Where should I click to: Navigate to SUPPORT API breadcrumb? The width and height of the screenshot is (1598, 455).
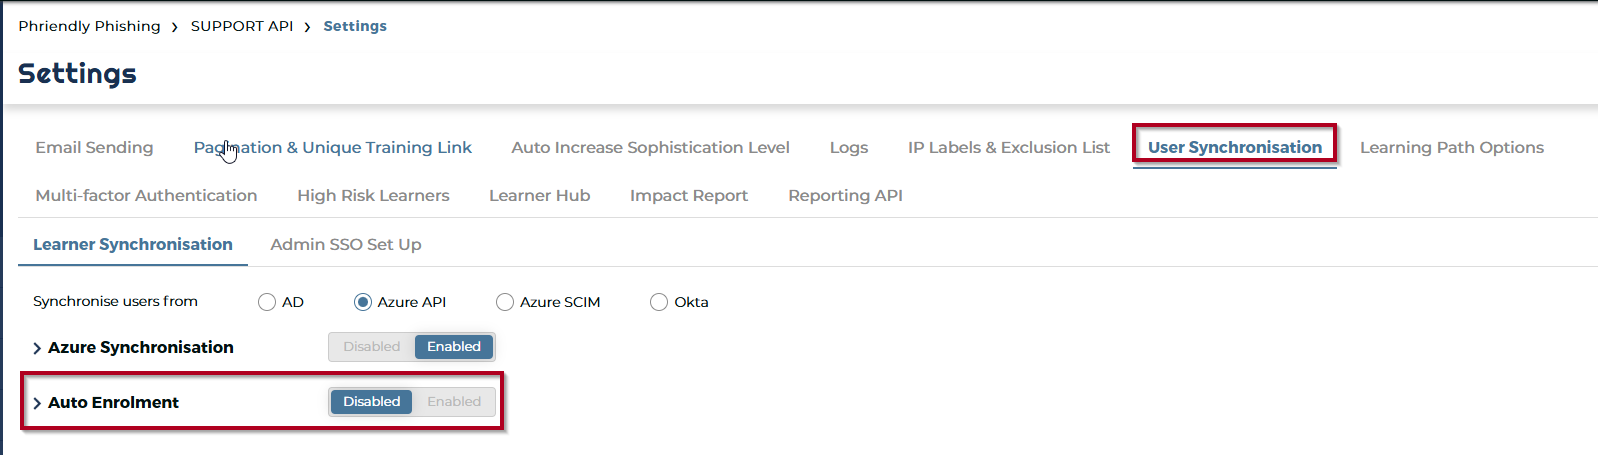click(242, 26)
